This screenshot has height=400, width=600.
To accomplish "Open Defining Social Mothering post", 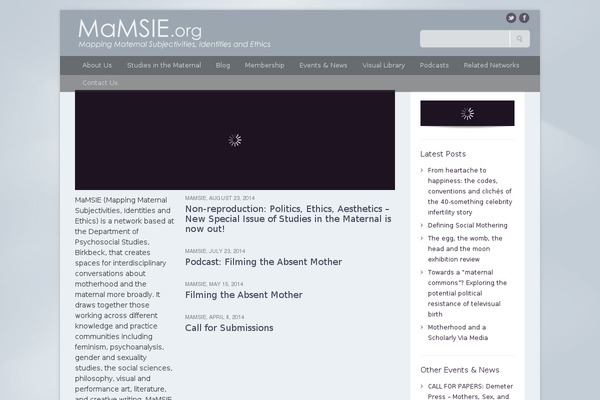I will tap(467, 225).
